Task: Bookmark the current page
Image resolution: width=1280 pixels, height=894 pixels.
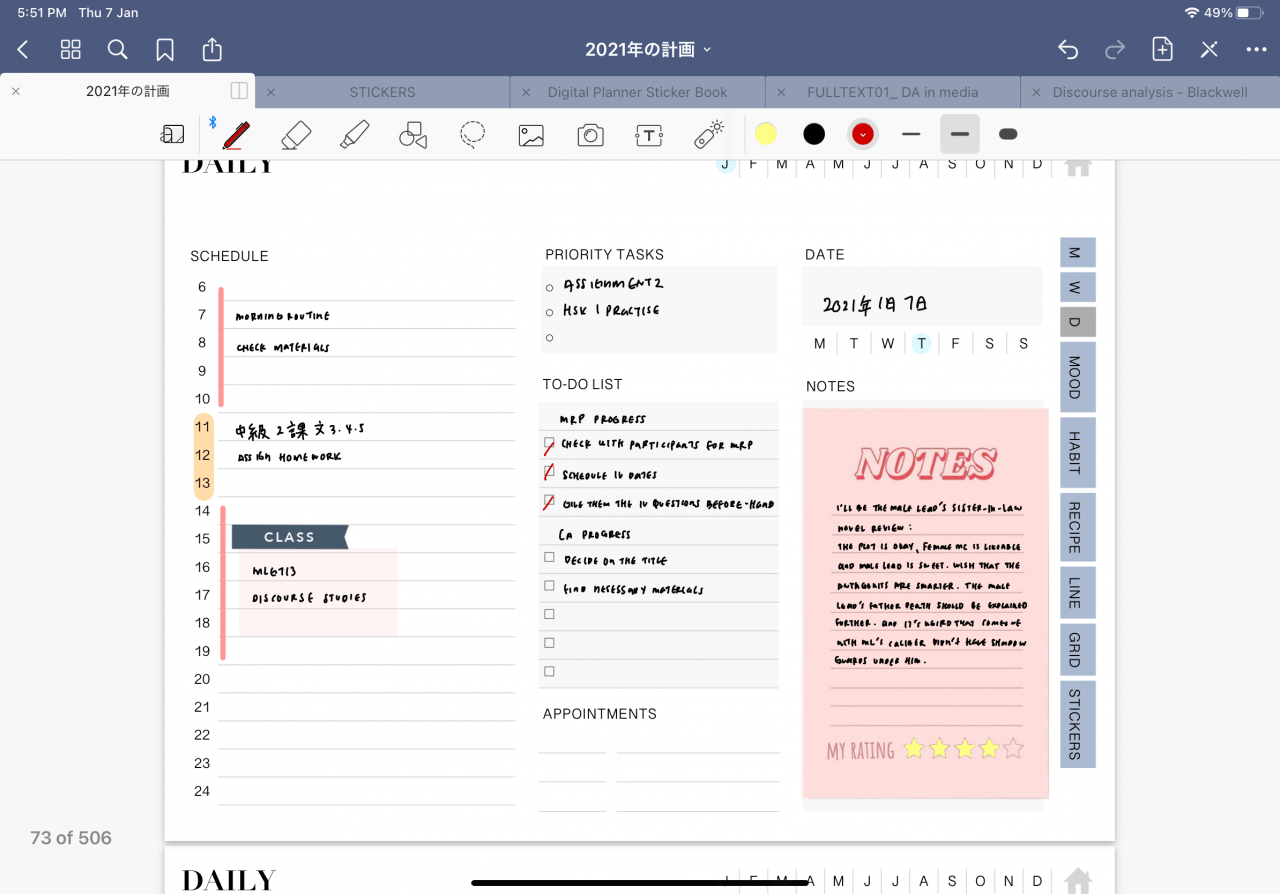Action: pos(165,49)
